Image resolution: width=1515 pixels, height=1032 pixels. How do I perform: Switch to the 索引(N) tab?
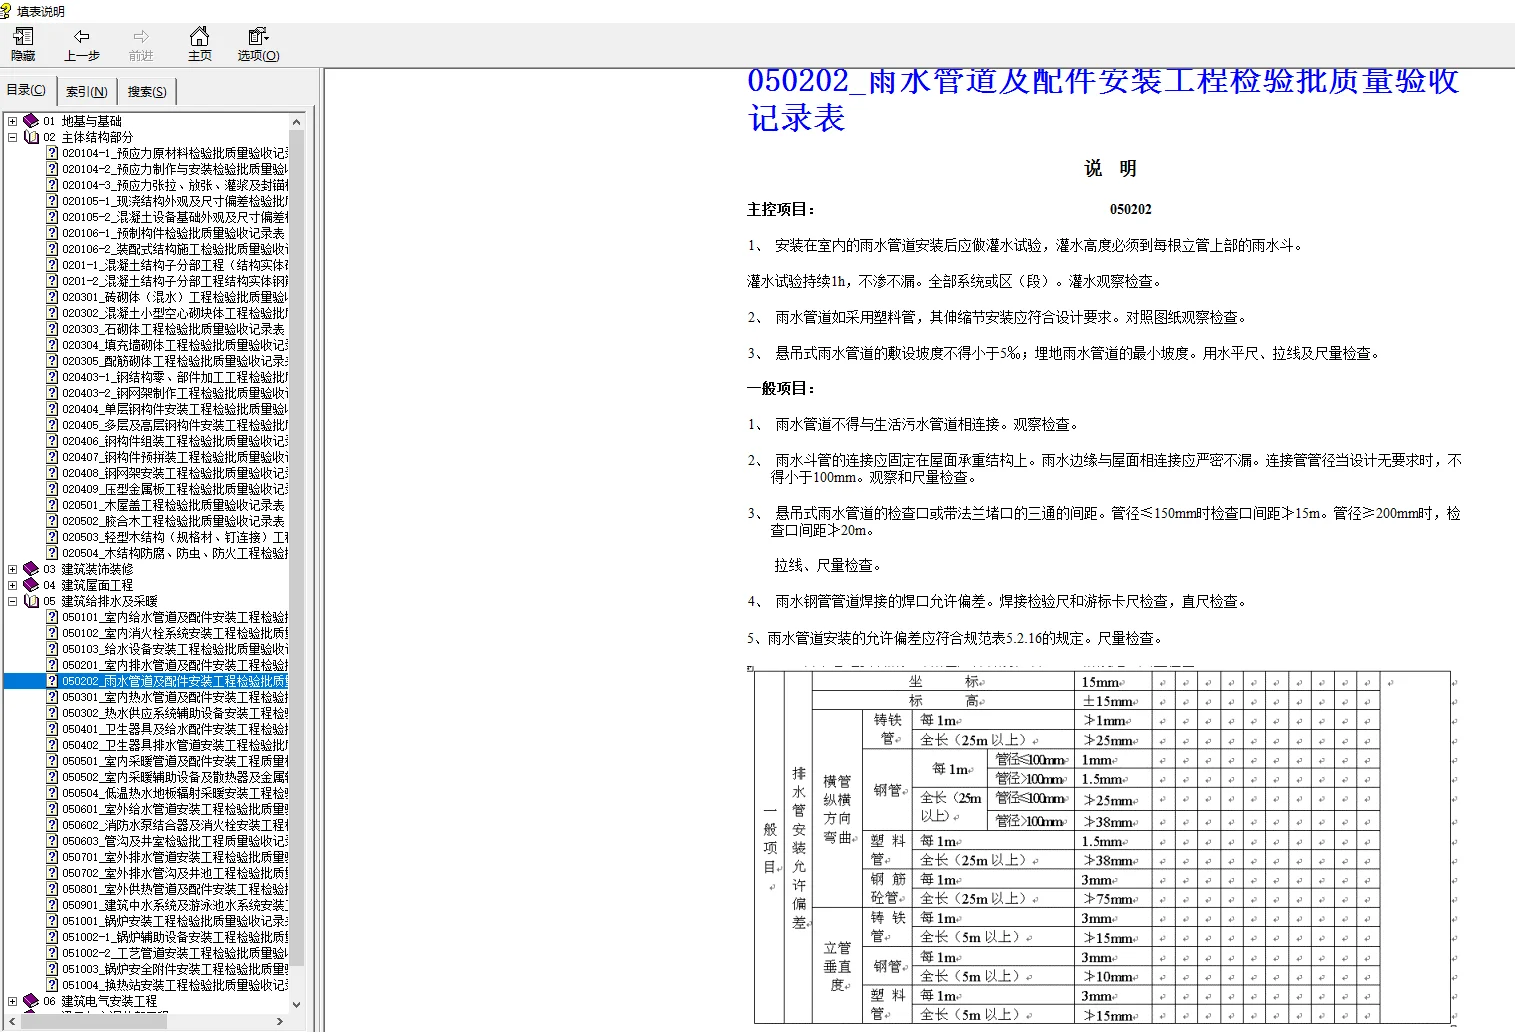click(86, 91)
